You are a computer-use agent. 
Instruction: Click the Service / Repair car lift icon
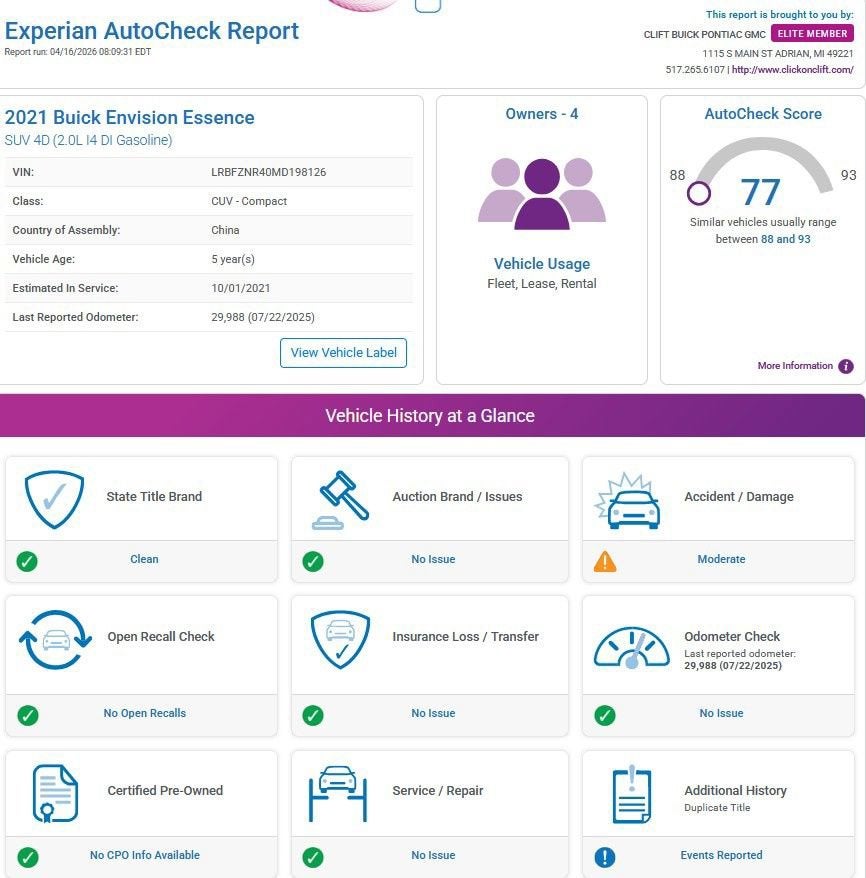click(x=340, y=793)
